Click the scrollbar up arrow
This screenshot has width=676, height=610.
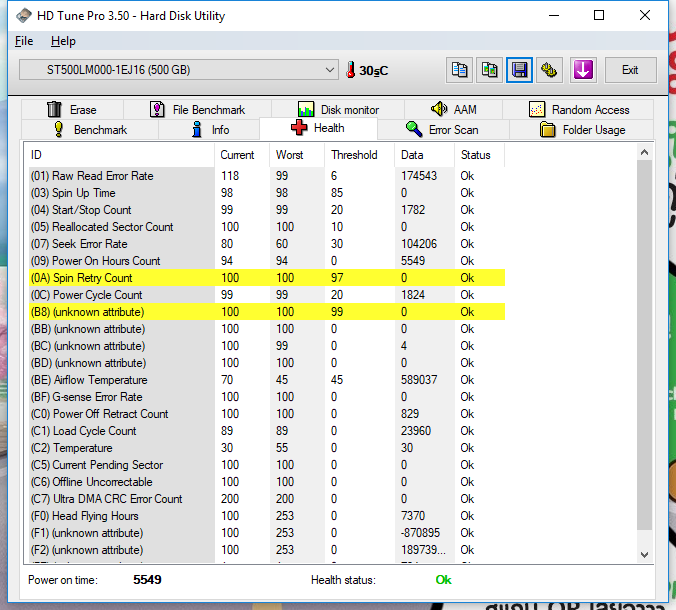[x=645, y=152]
